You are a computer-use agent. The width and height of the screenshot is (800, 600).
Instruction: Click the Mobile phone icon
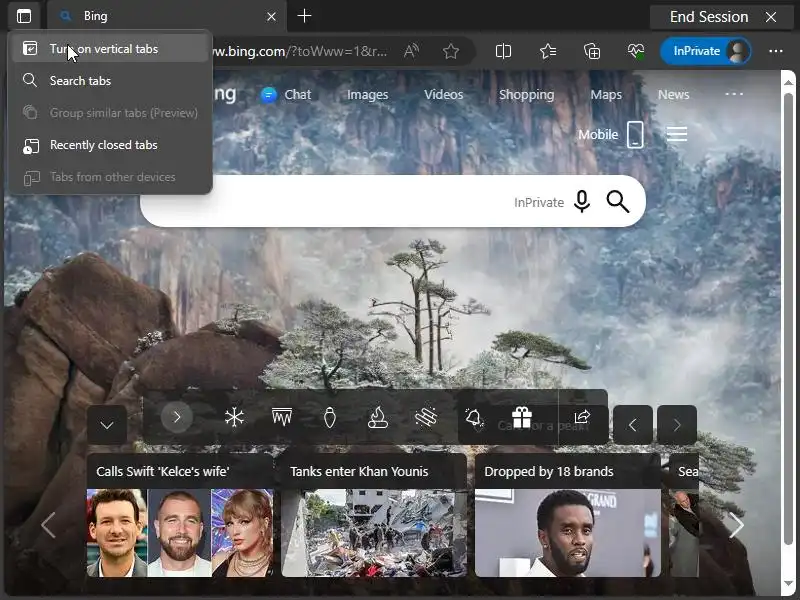635,135
